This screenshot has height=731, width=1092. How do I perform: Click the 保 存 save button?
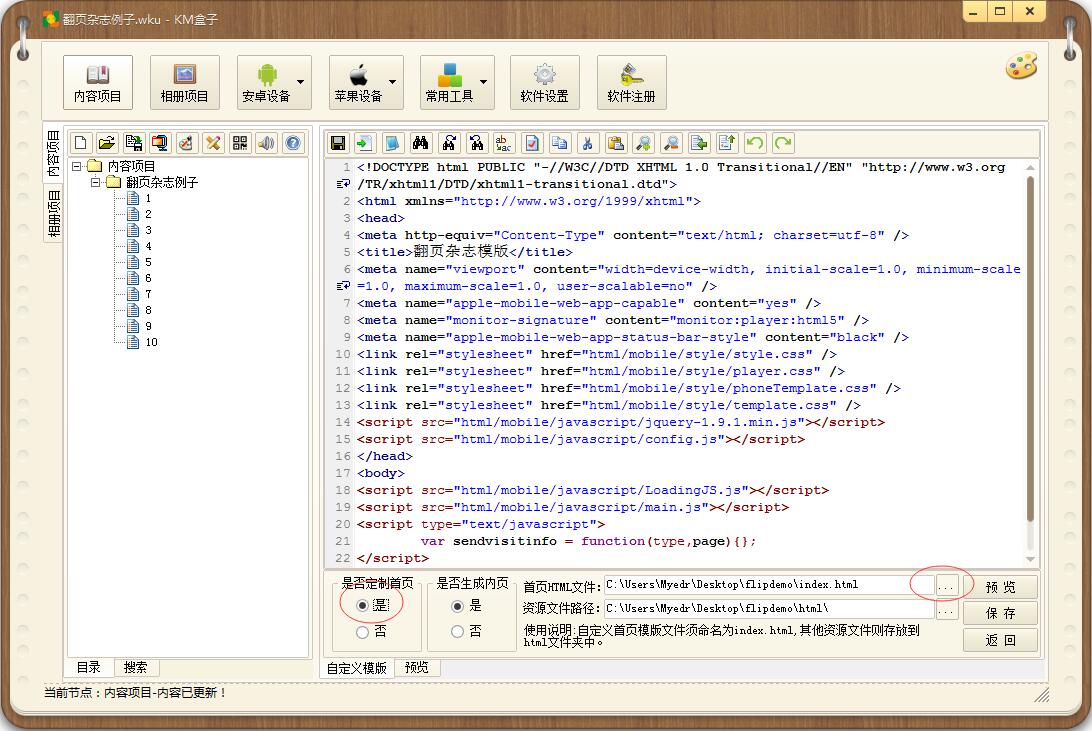[1000, 613]
